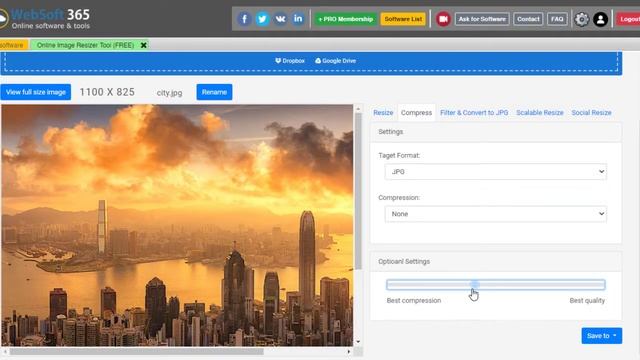The width and height of the screenshot is (640, 360).
Task: Click the city image preview
Action: click(177, 225)
